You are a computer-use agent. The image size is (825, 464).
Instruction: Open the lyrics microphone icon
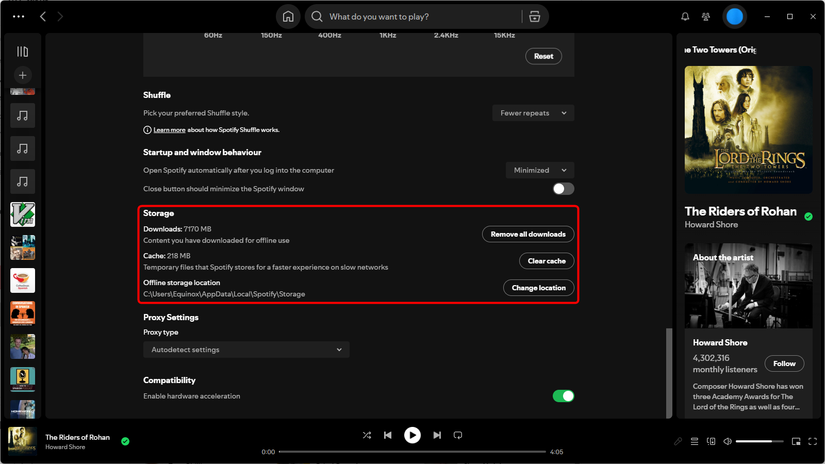tap(678, 441)
